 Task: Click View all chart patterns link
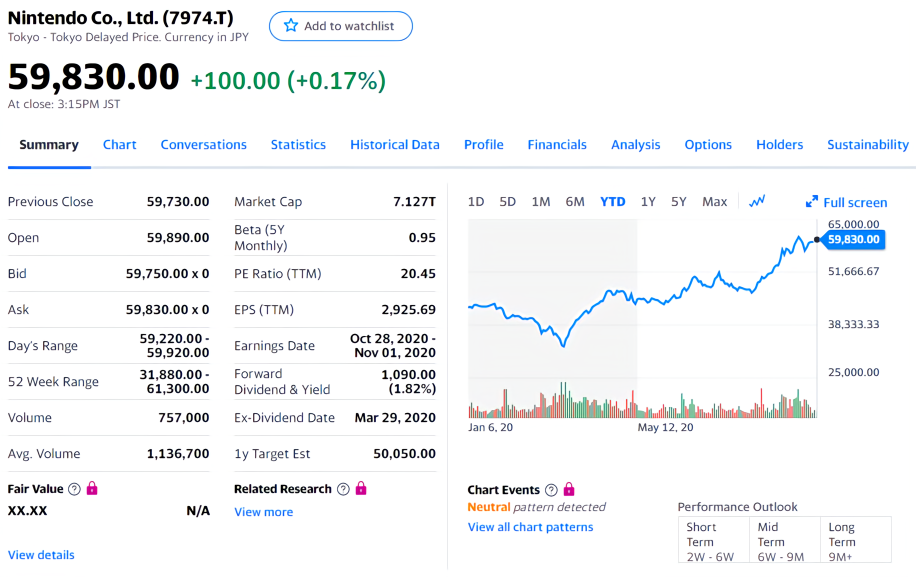pos(530,527)
